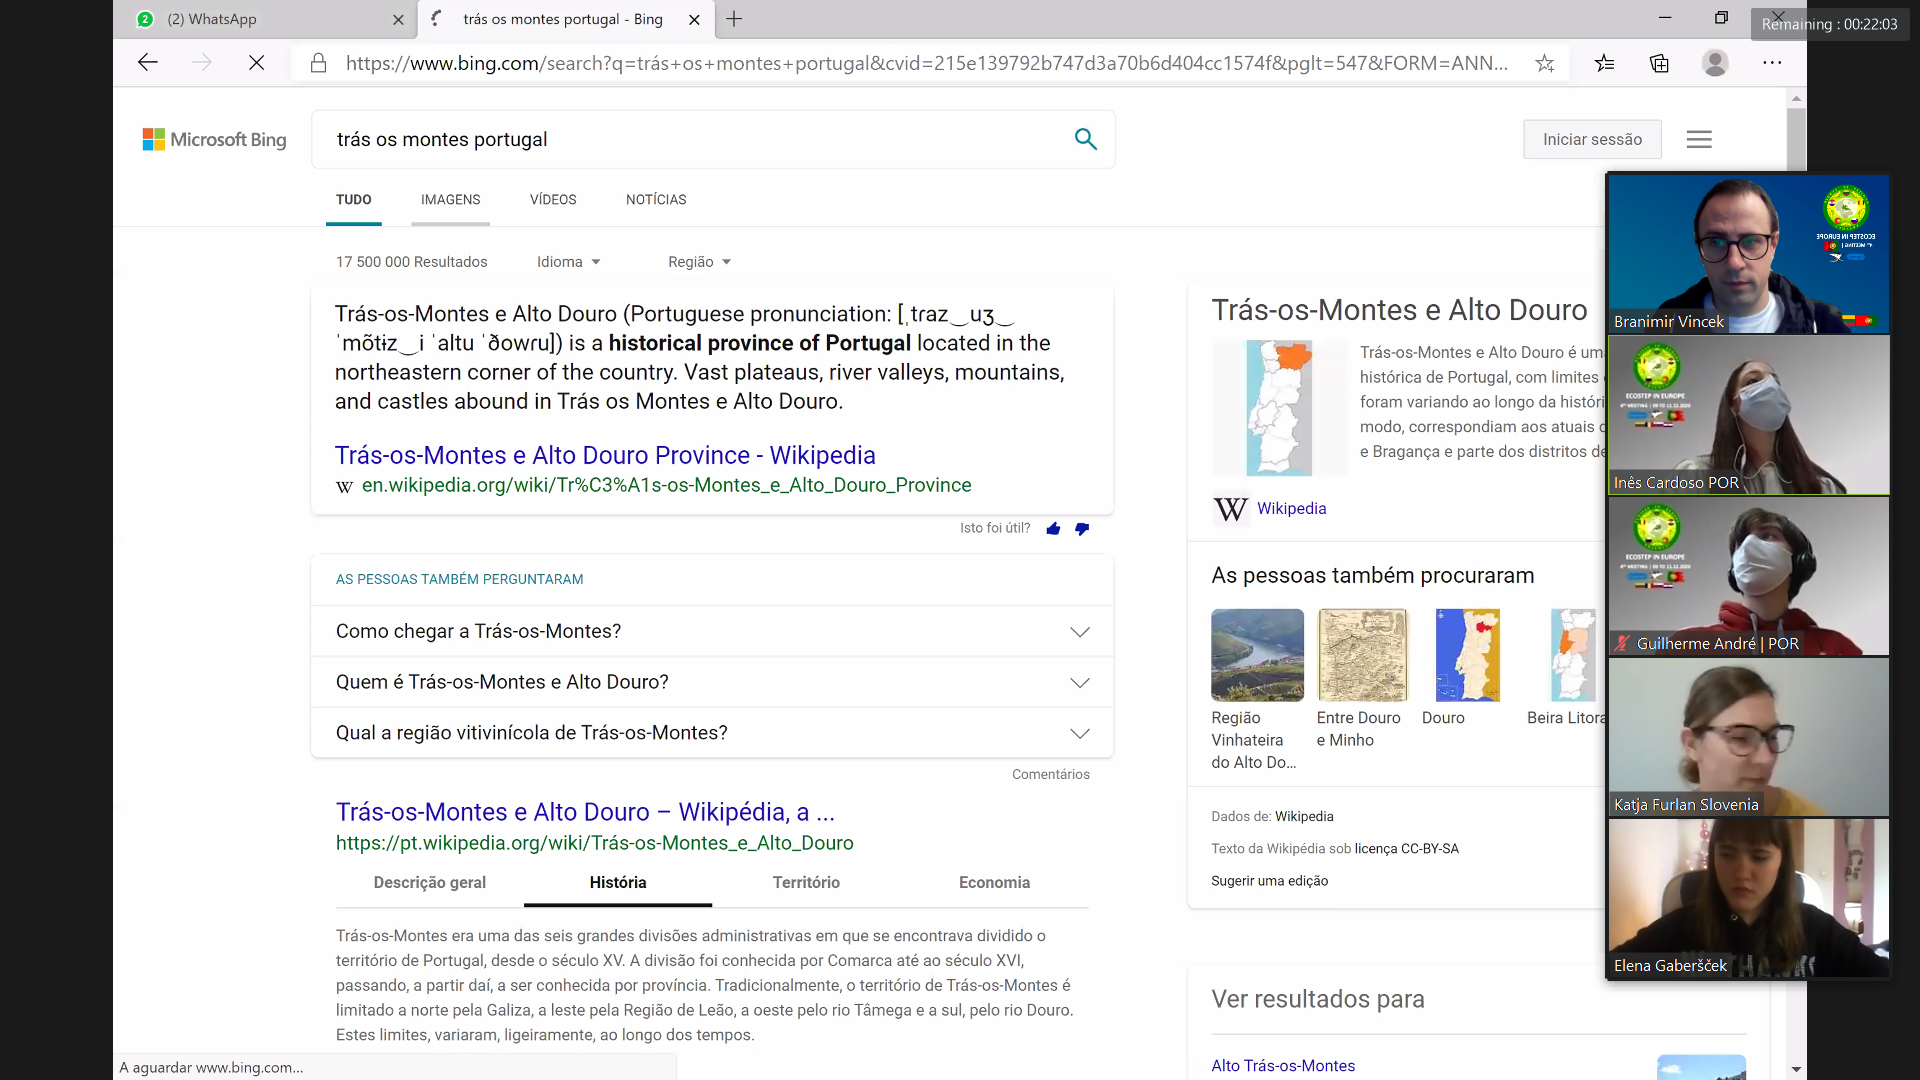Open the Idioma filter dropdown
Image resolution: width=1920 pixels, height=1080 pixels.
(x=568, y=262)
